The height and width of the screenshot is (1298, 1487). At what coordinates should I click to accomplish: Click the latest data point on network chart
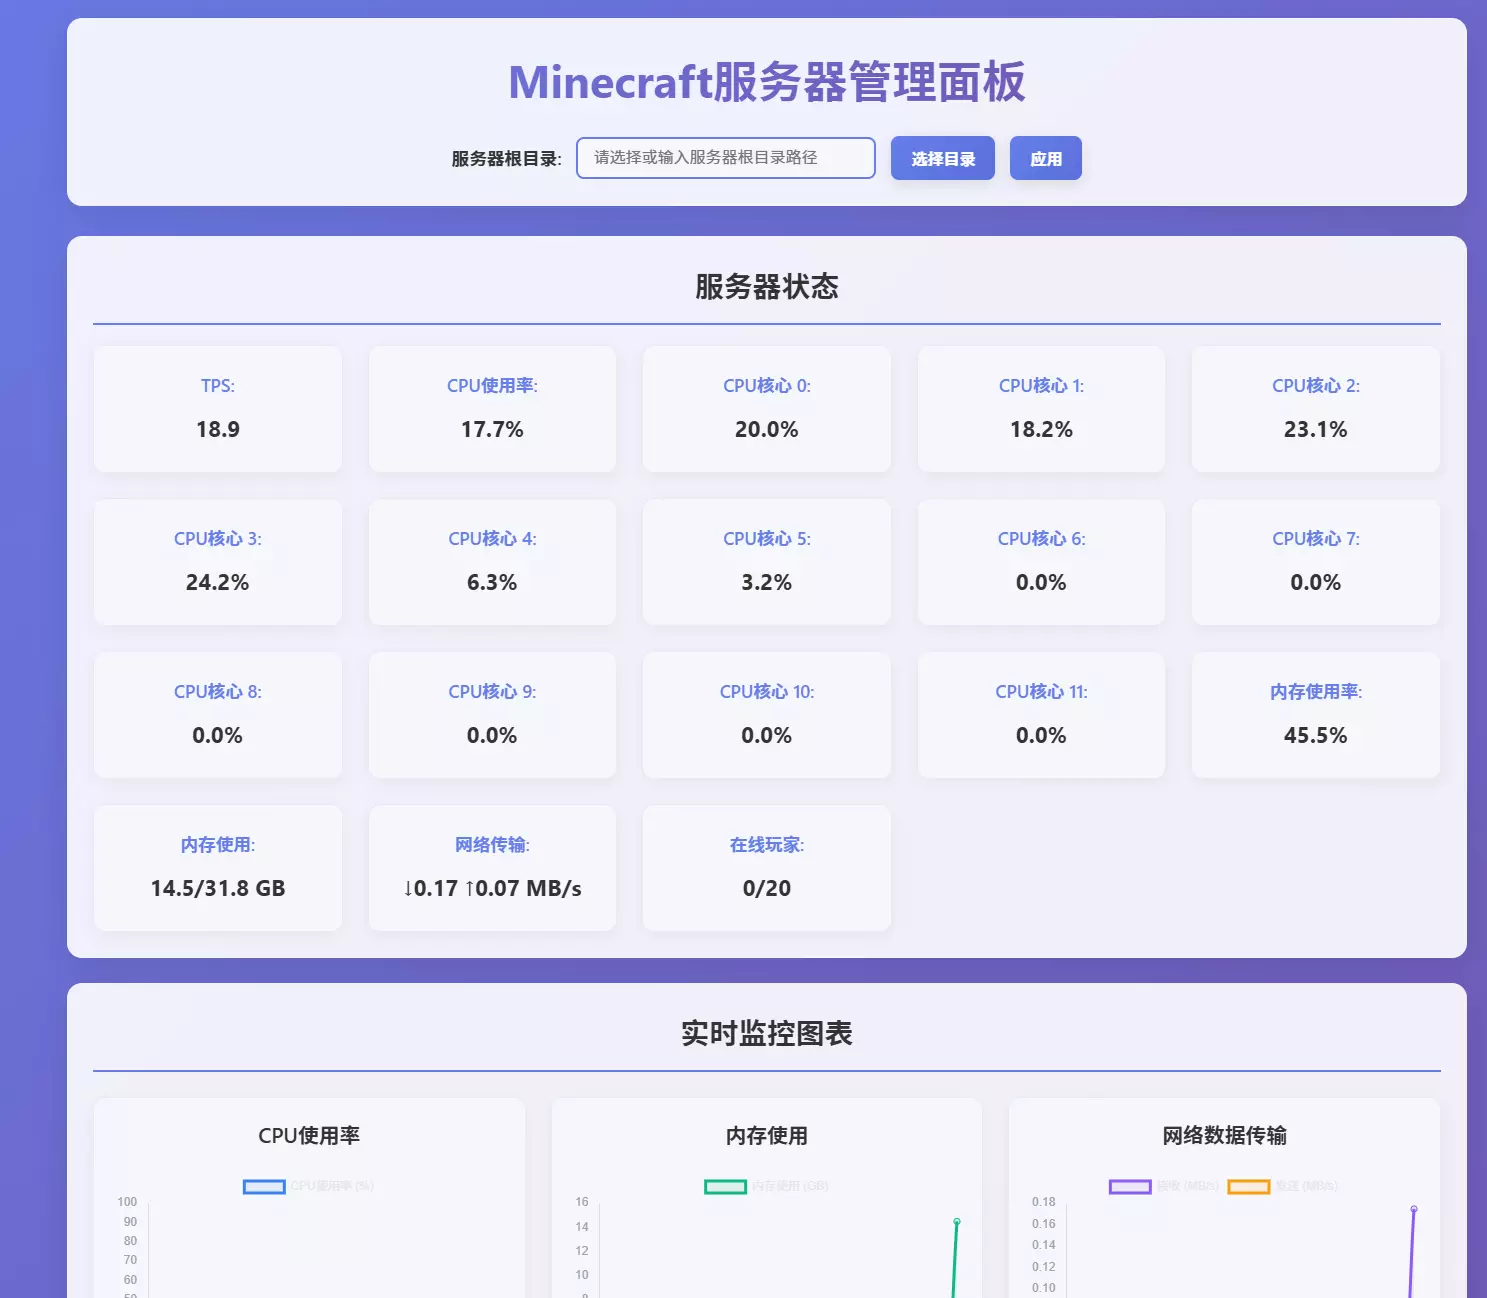pos(1413,1209)
